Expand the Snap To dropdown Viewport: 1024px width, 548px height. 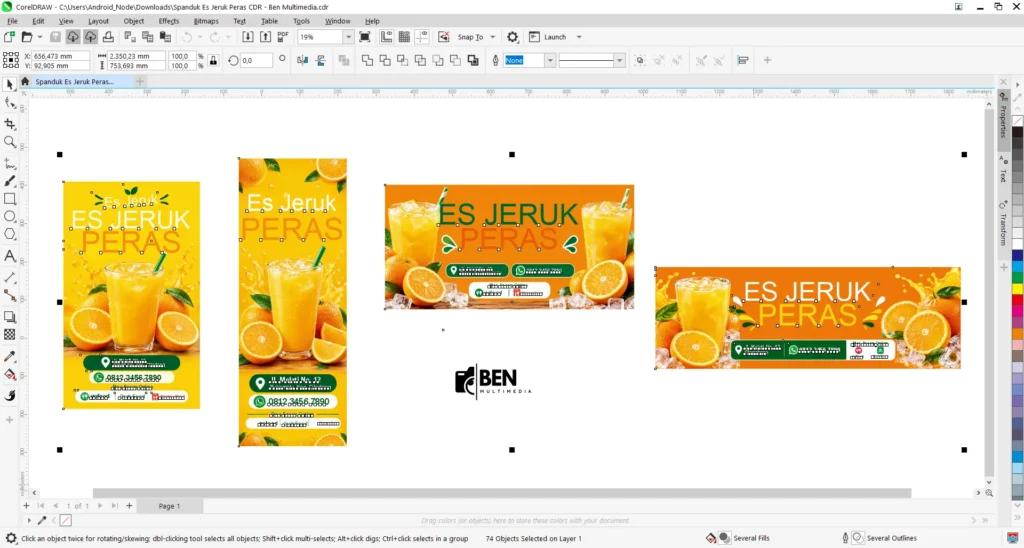[492, 37]
